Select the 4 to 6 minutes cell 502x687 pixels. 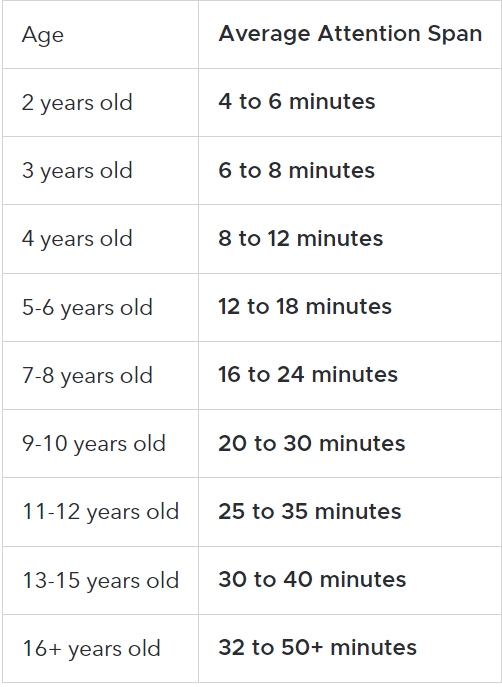[297, 102]
